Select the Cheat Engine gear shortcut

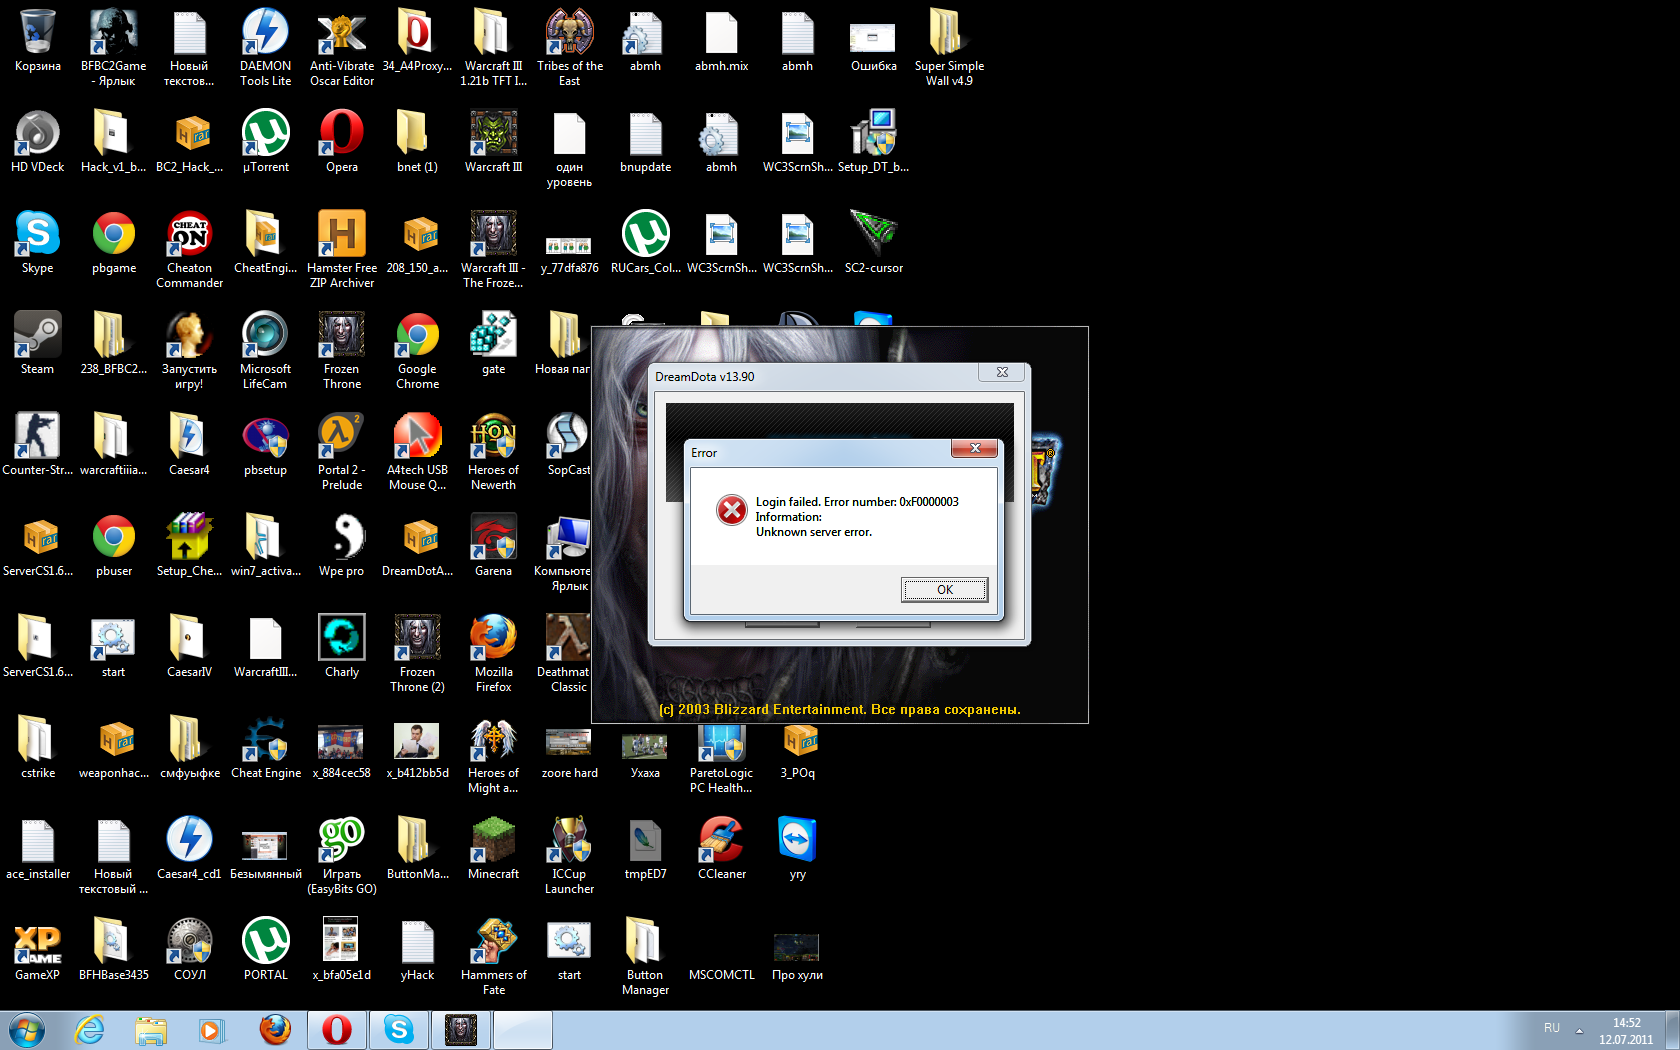(265, 748)
